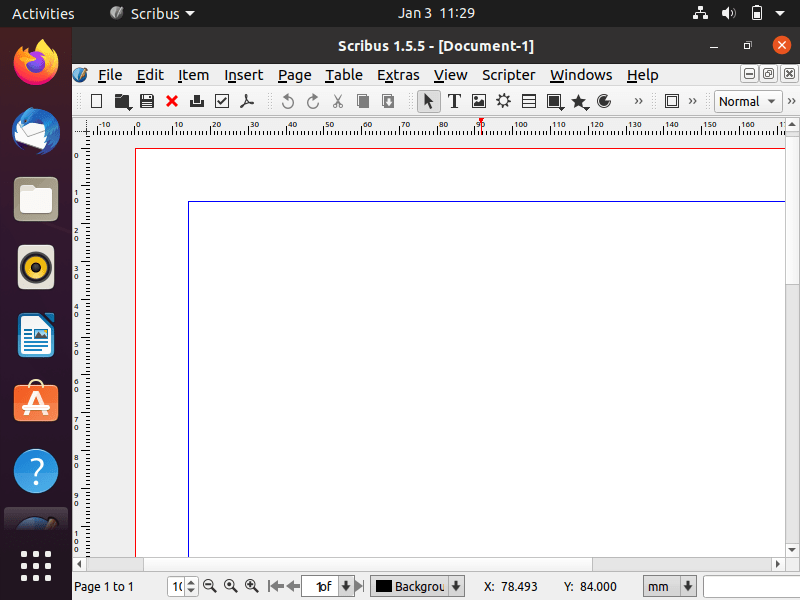Activate the Insert Table tool
Viewport: 800px width, 600px height.
pos(529,101)
